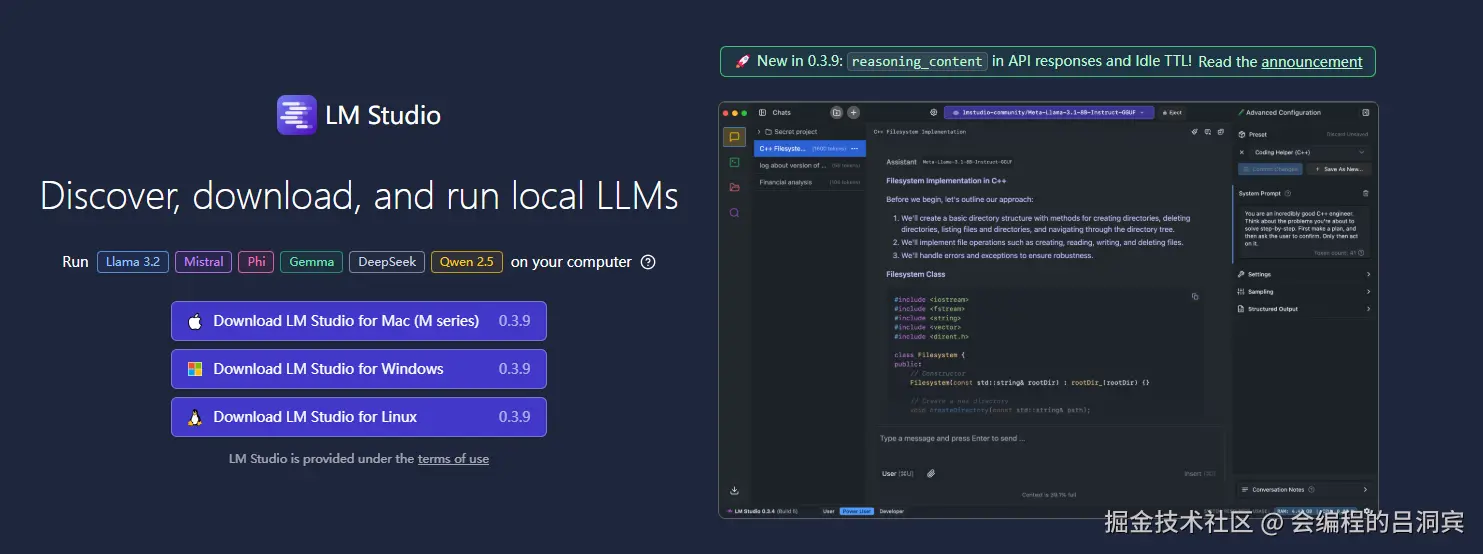Select the 'log about version of' chat
The width and height of the screenshot is (1483, 554).
click(809, 165)
